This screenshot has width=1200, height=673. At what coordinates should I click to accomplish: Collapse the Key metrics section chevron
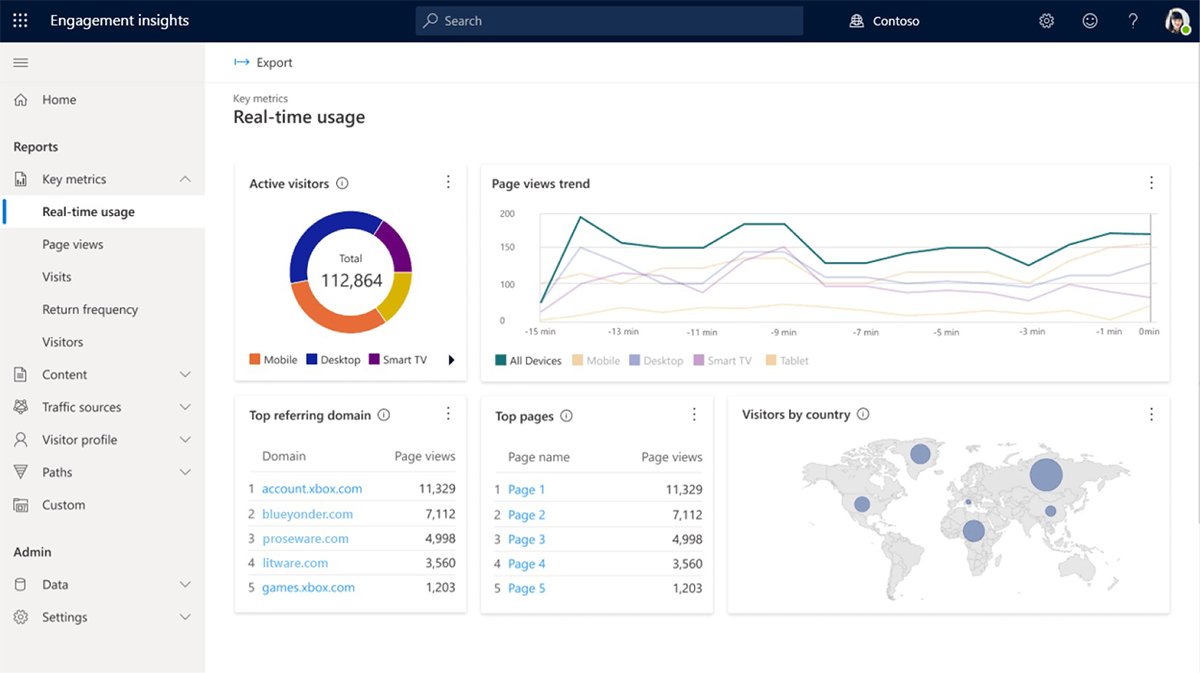[185, 178]
